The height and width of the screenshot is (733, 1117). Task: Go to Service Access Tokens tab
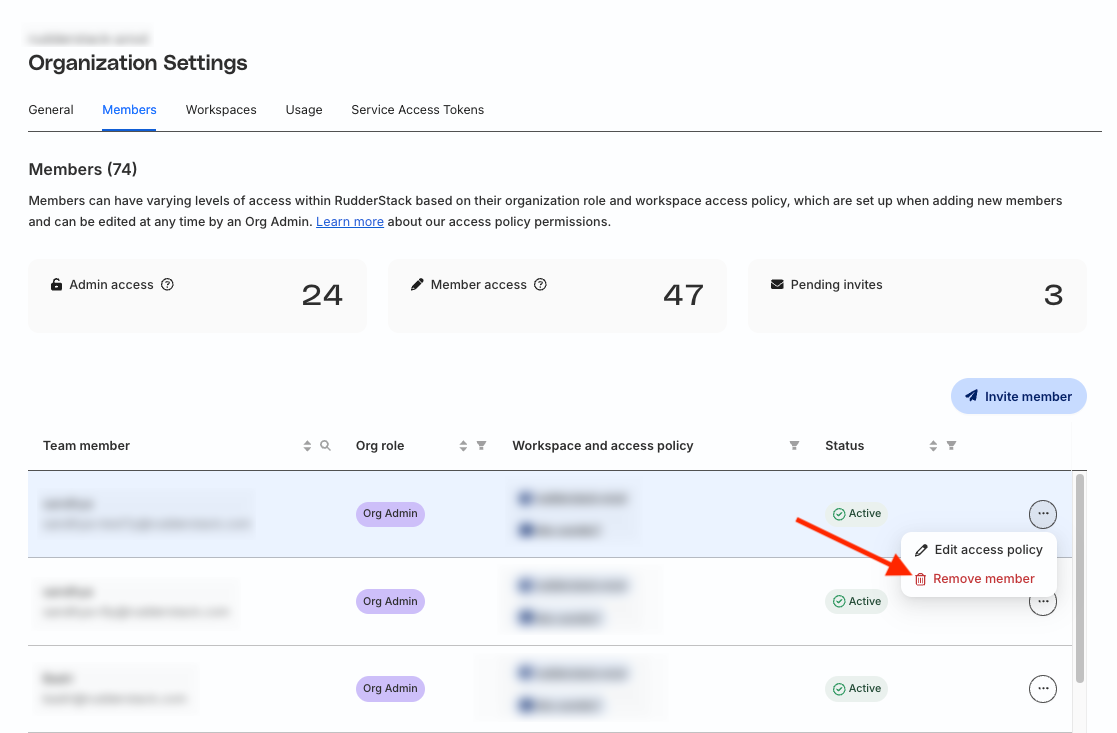pos(417,110)
